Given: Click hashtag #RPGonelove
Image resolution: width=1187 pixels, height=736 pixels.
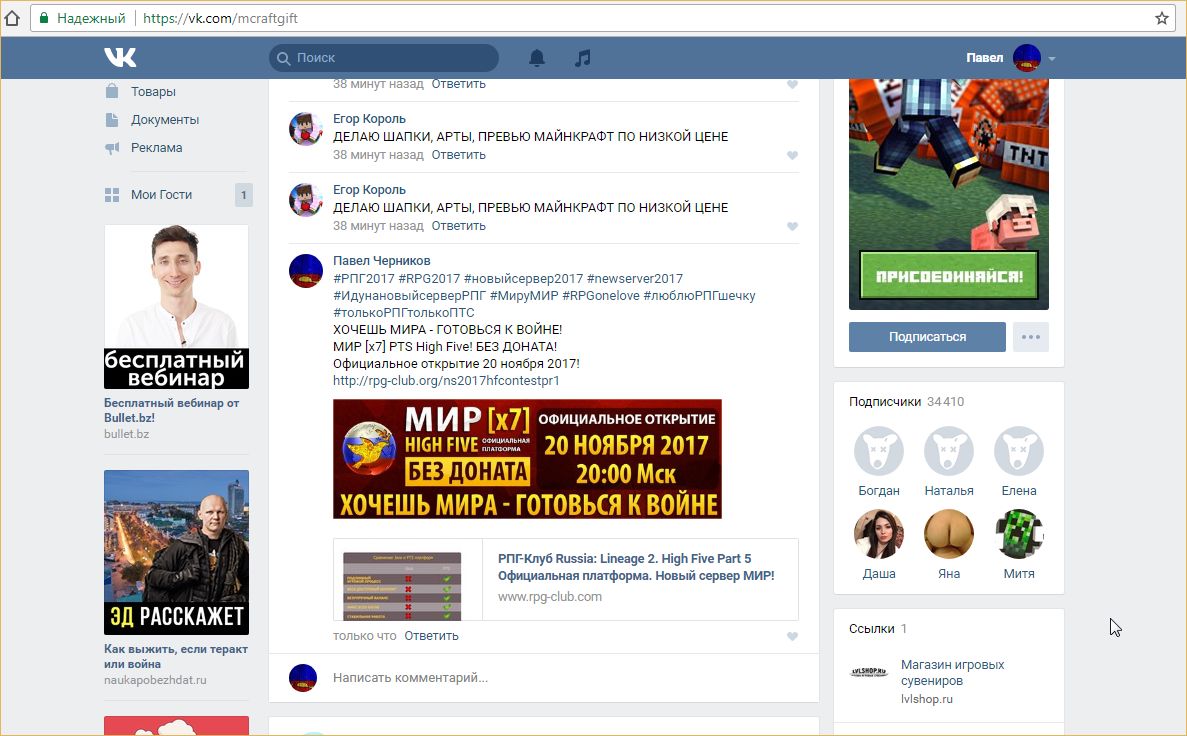Looking at the screenshot, I should coord(600,296).
